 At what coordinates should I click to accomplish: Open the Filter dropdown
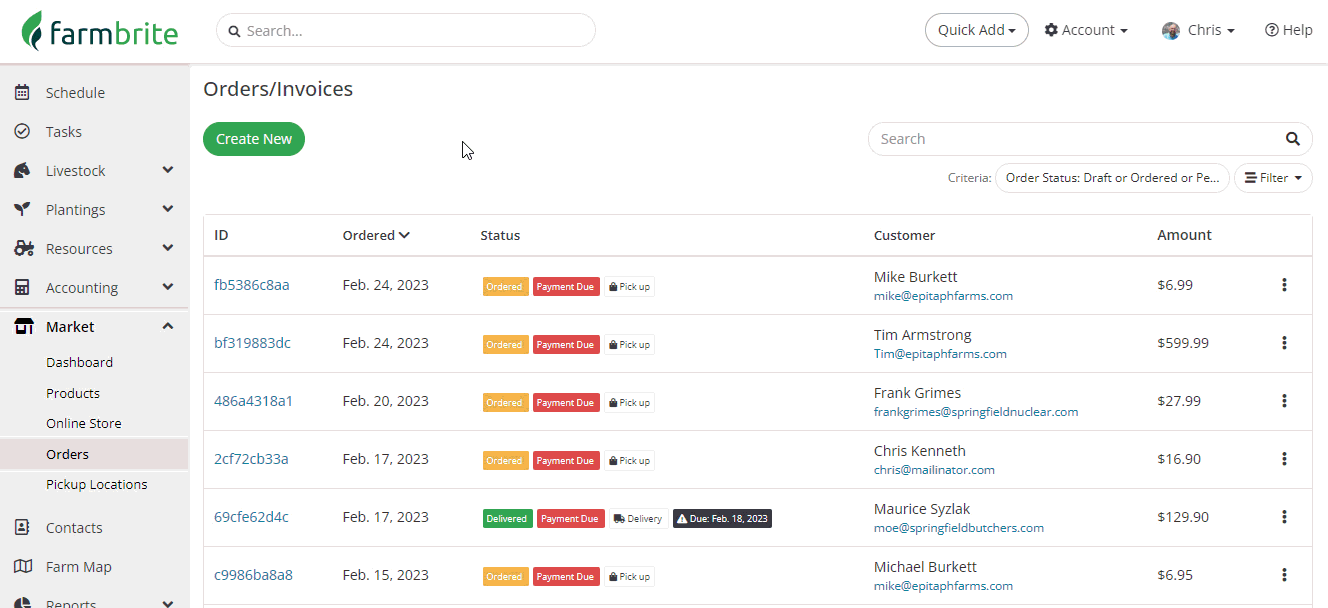[1273, 178]
